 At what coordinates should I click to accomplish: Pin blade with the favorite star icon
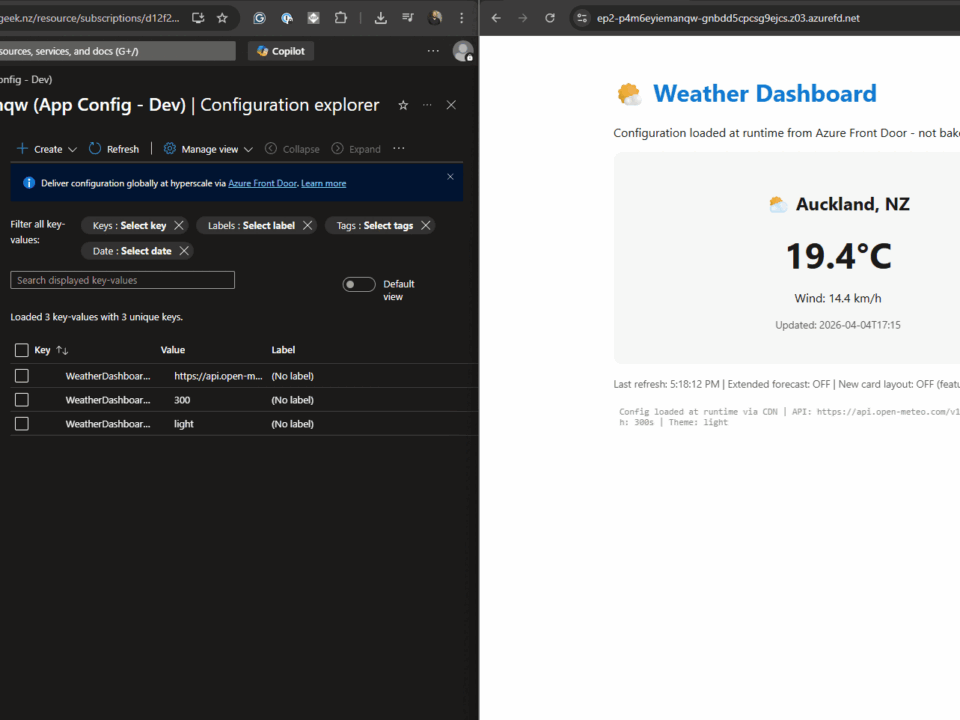click(x=403, y=105)
